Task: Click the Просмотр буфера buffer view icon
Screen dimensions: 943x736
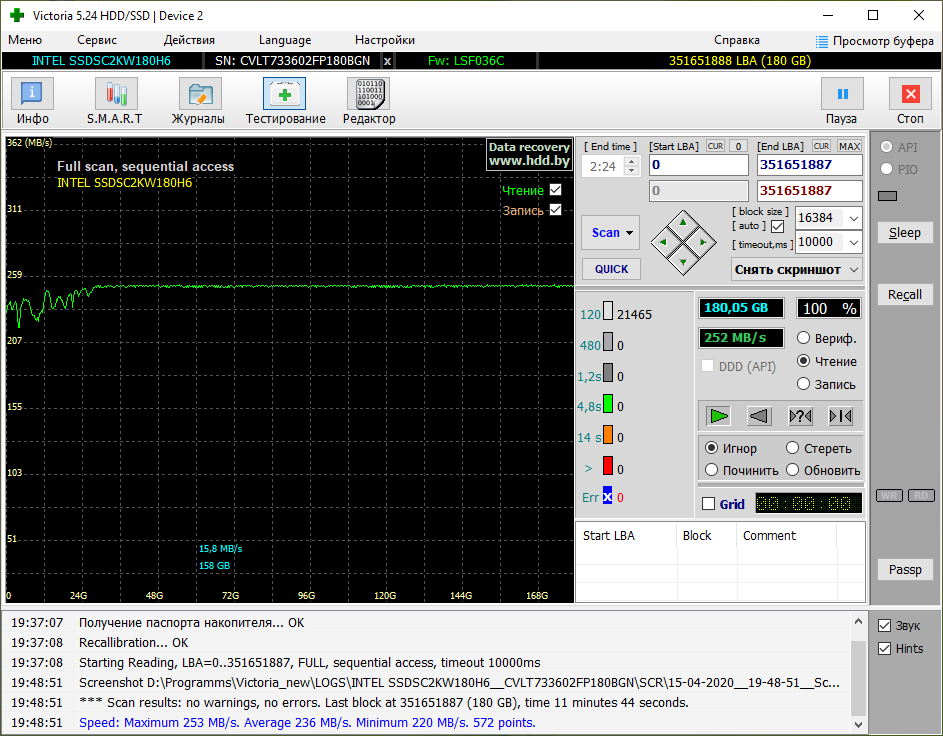Action: pyautogui.click(x=822, y=41)
